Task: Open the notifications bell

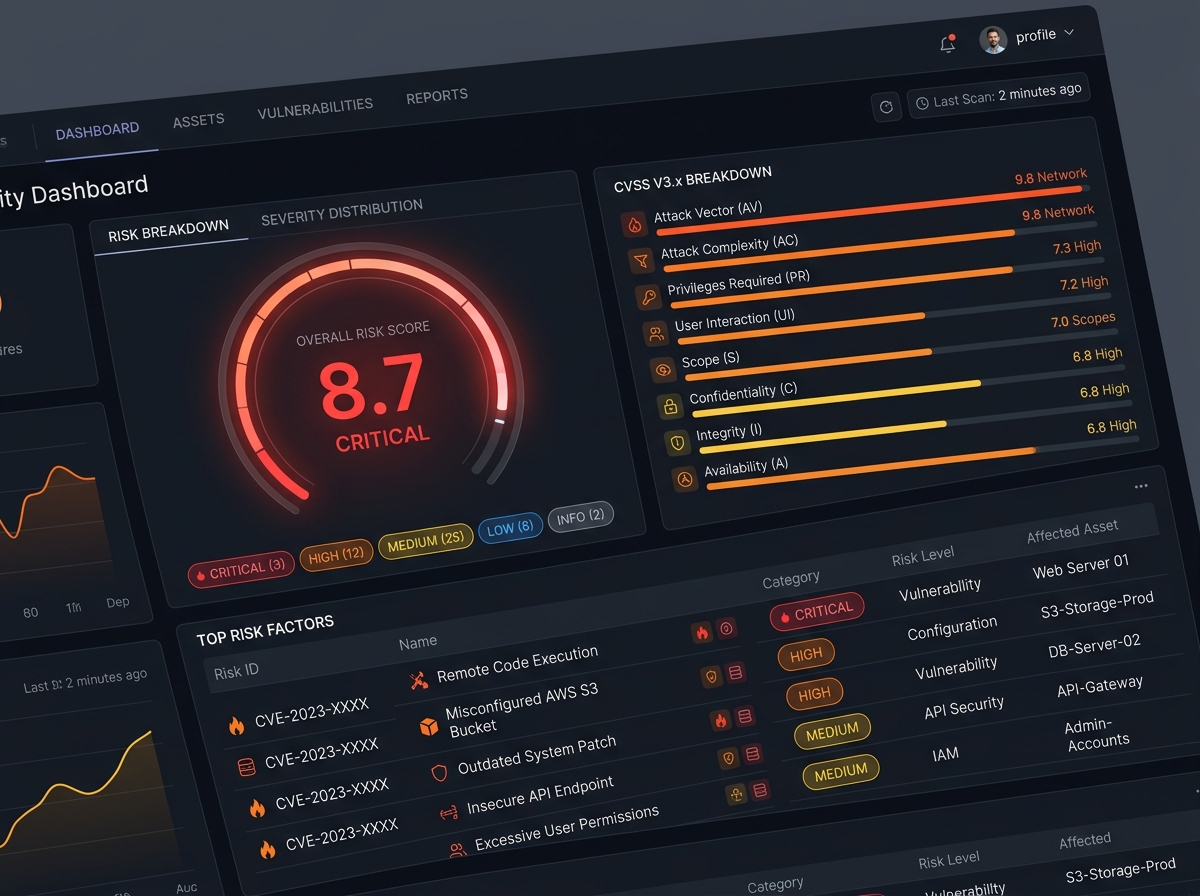Action: pos(947,43)
